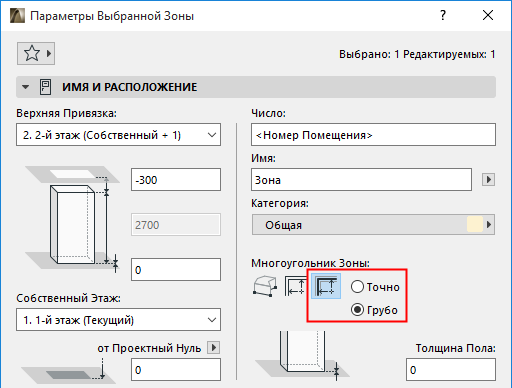The width and height of the screenshot is (512, 388).
Task: Collapse the ИМЯ И РАСПОЛОЖЕНИЕ panel
Action: (x=25, y=87)
